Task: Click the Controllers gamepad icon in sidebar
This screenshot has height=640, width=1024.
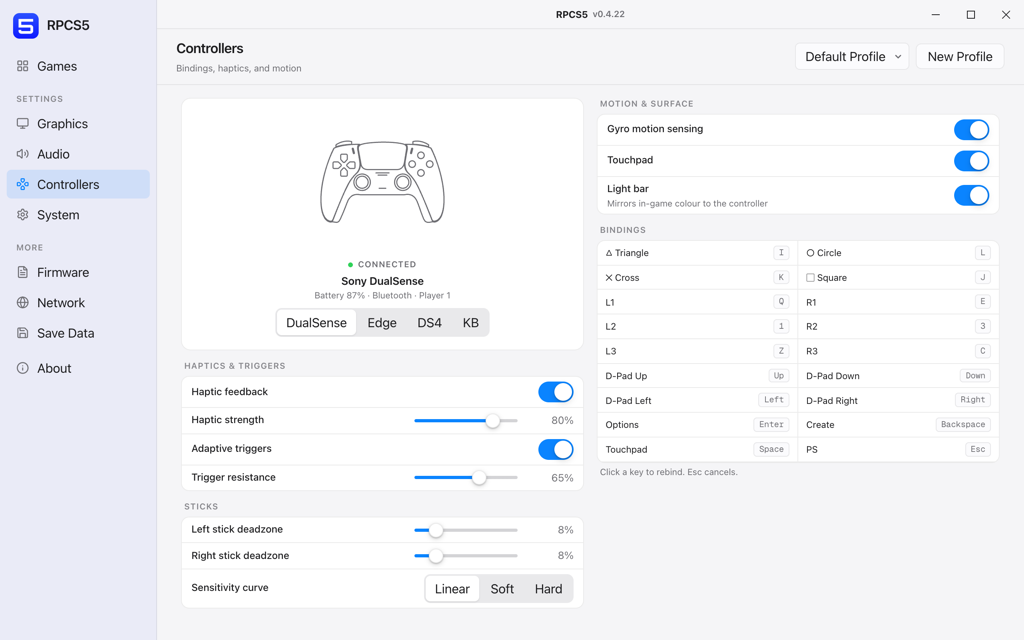Action: pos(23,184)
